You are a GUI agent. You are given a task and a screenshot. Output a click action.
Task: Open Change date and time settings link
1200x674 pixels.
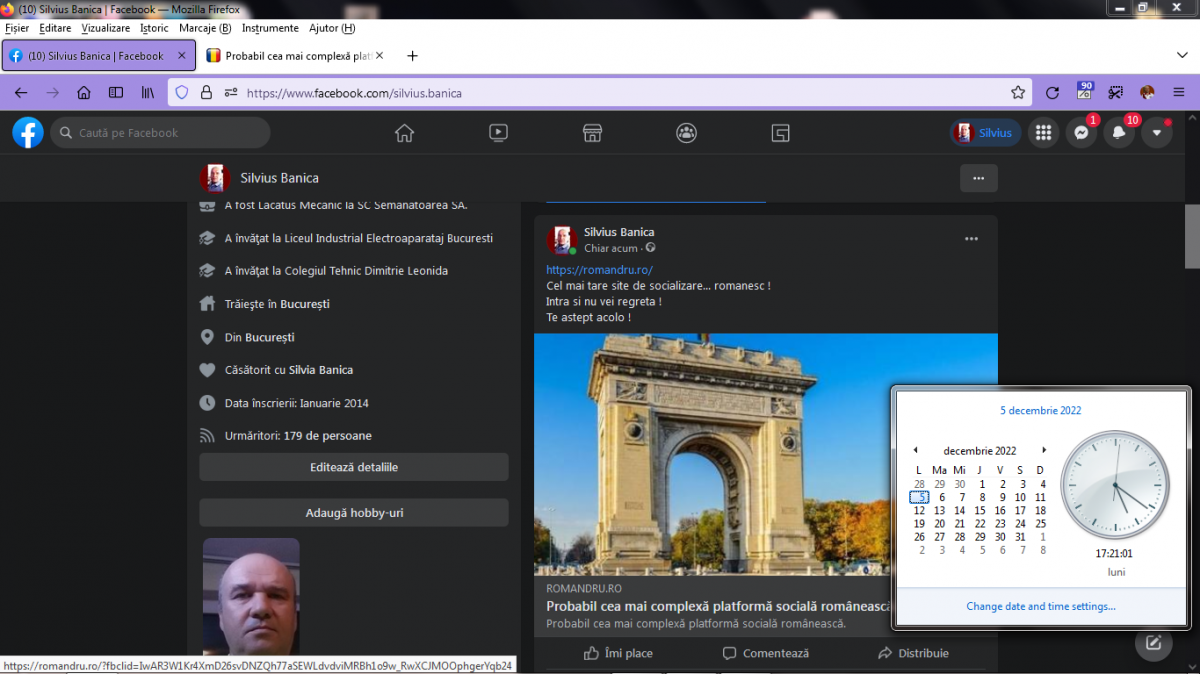(x=1041, y=606)
